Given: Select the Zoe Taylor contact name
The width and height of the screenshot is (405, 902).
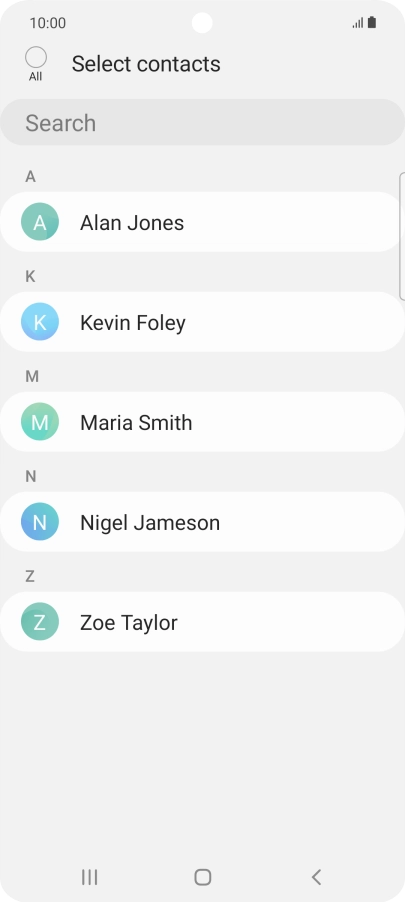Looking at the screenshot, I should coord(129,623).
